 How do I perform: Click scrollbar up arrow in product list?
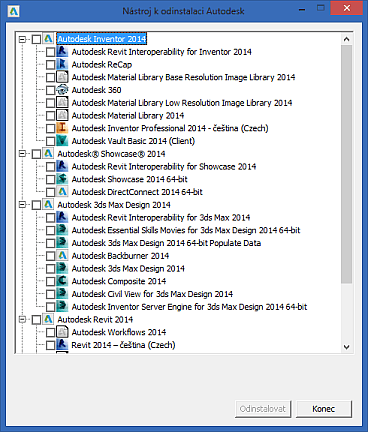pyautogui.click(x=346, y=39)
